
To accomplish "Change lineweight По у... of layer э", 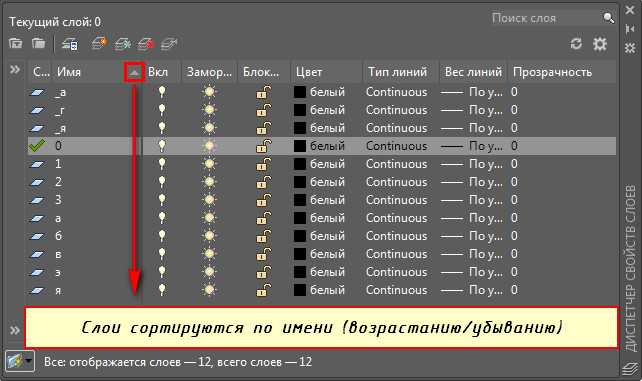I will [472, 272].
